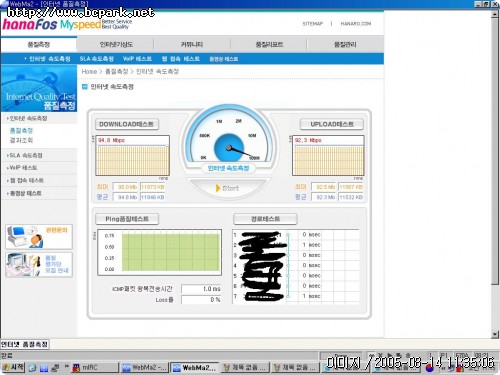Click the ICMP round-trip time field showing 1.0 ms
The height and width of the screenshot is (375, 500).
[x=201, y=289]
